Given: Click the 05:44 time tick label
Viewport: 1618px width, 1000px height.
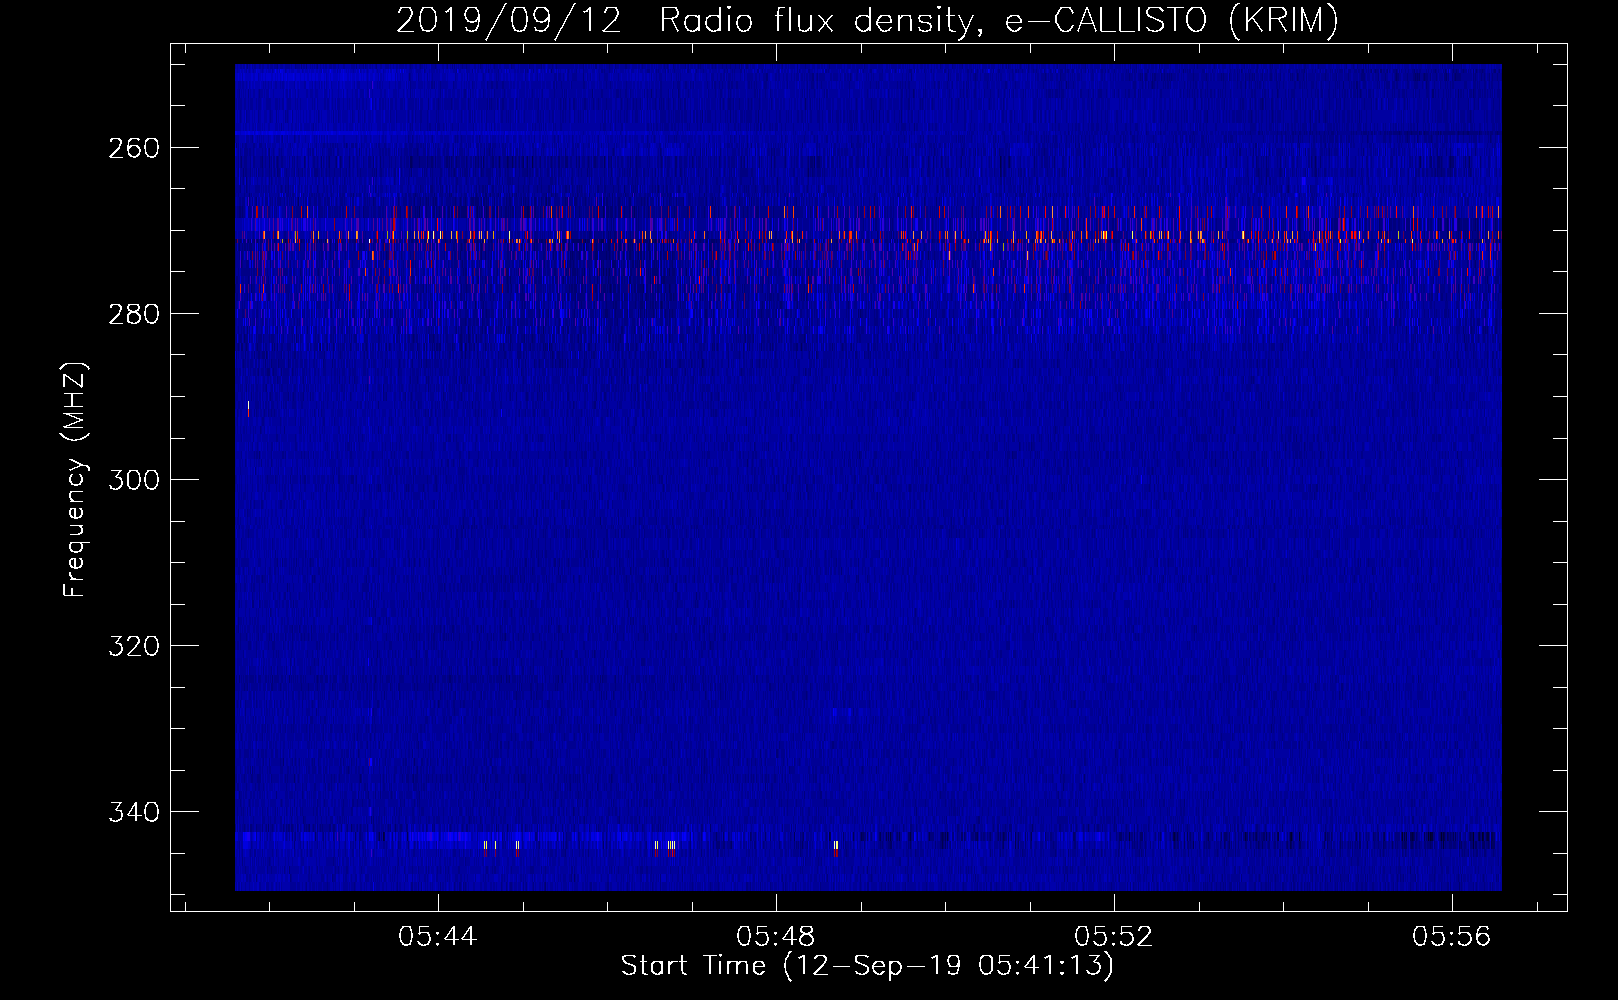Looking at the screenshot, I should (x=438, y=937).
